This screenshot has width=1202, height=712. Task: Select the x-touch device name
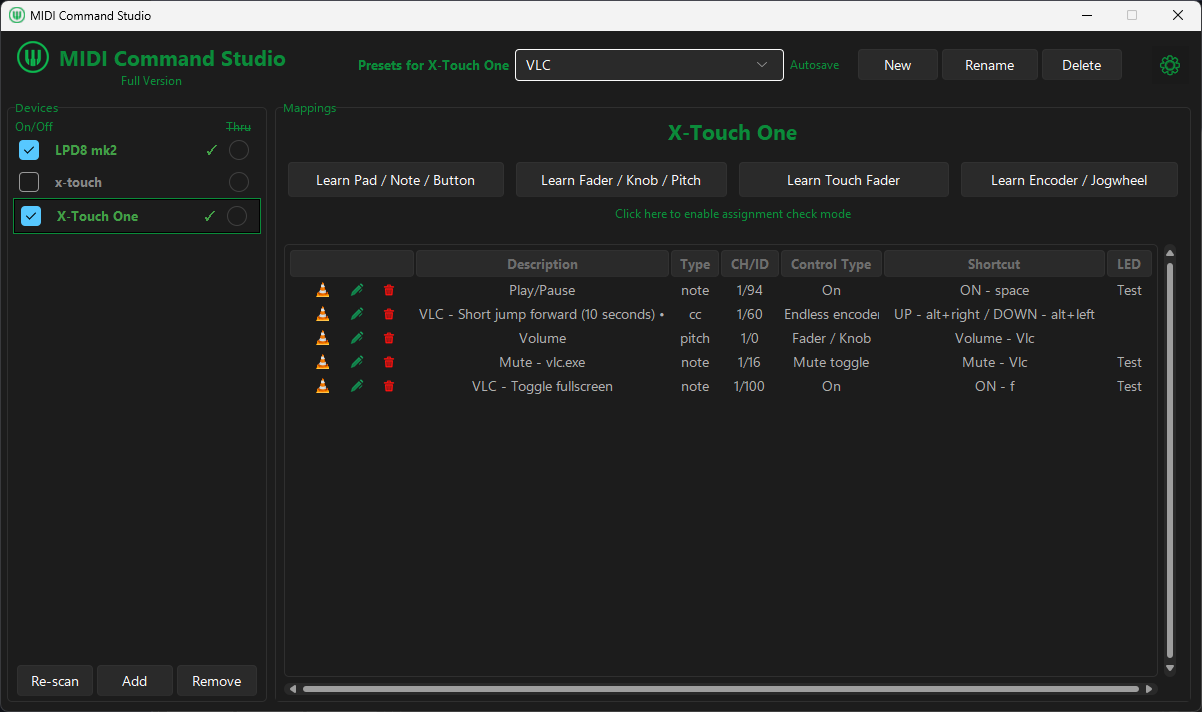coord(78,182)
